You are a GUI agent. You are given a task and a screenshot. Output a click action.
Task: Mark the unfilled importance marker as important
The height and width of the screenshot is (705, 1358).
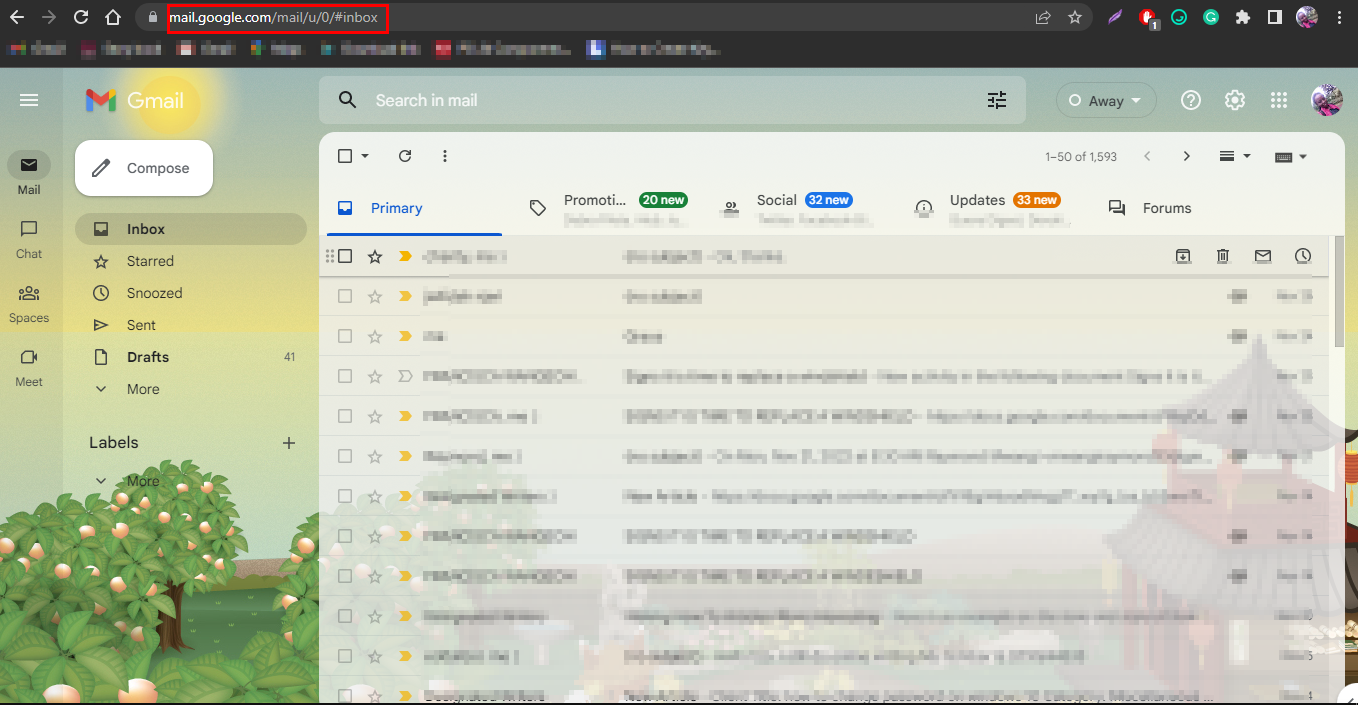point(405,376)
